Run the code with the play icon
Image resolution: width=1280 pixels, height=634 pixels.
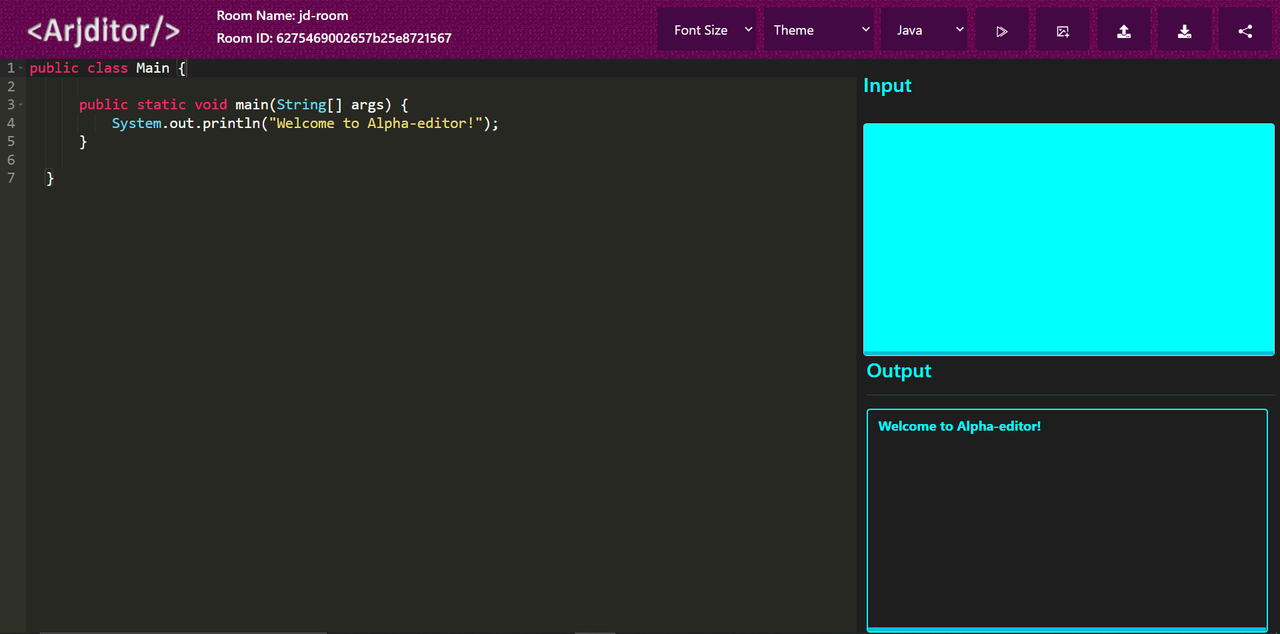[x=1002, y=30]
